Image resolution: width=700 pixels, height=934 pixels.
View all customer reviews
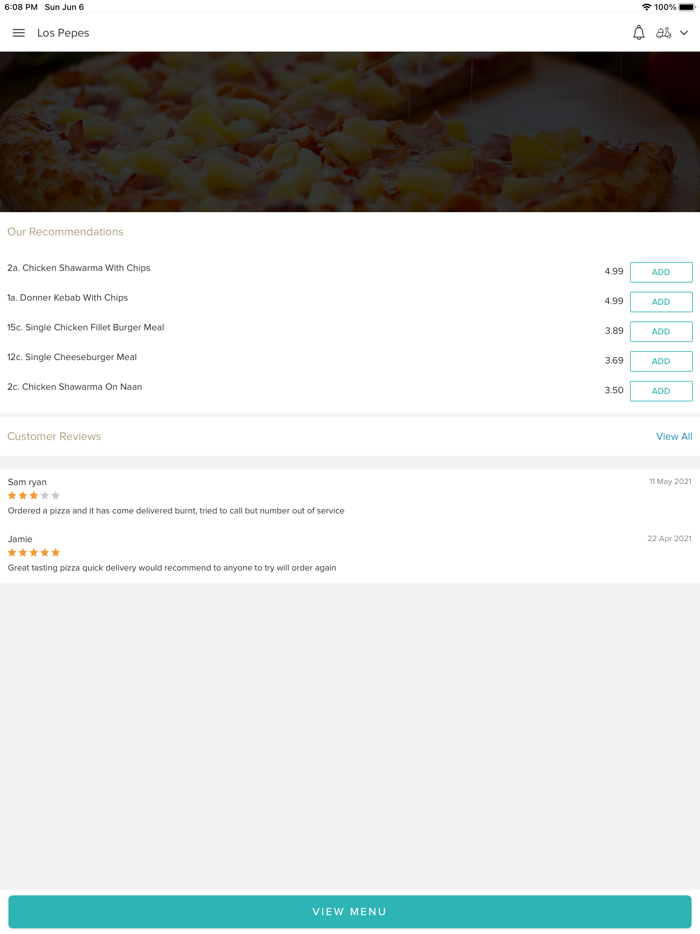674,437
